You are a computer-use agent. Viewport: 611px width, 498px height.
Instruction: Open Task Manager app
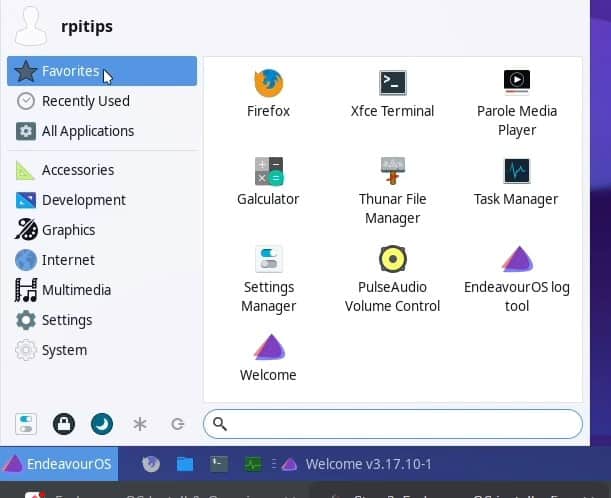tap(516, 182)
